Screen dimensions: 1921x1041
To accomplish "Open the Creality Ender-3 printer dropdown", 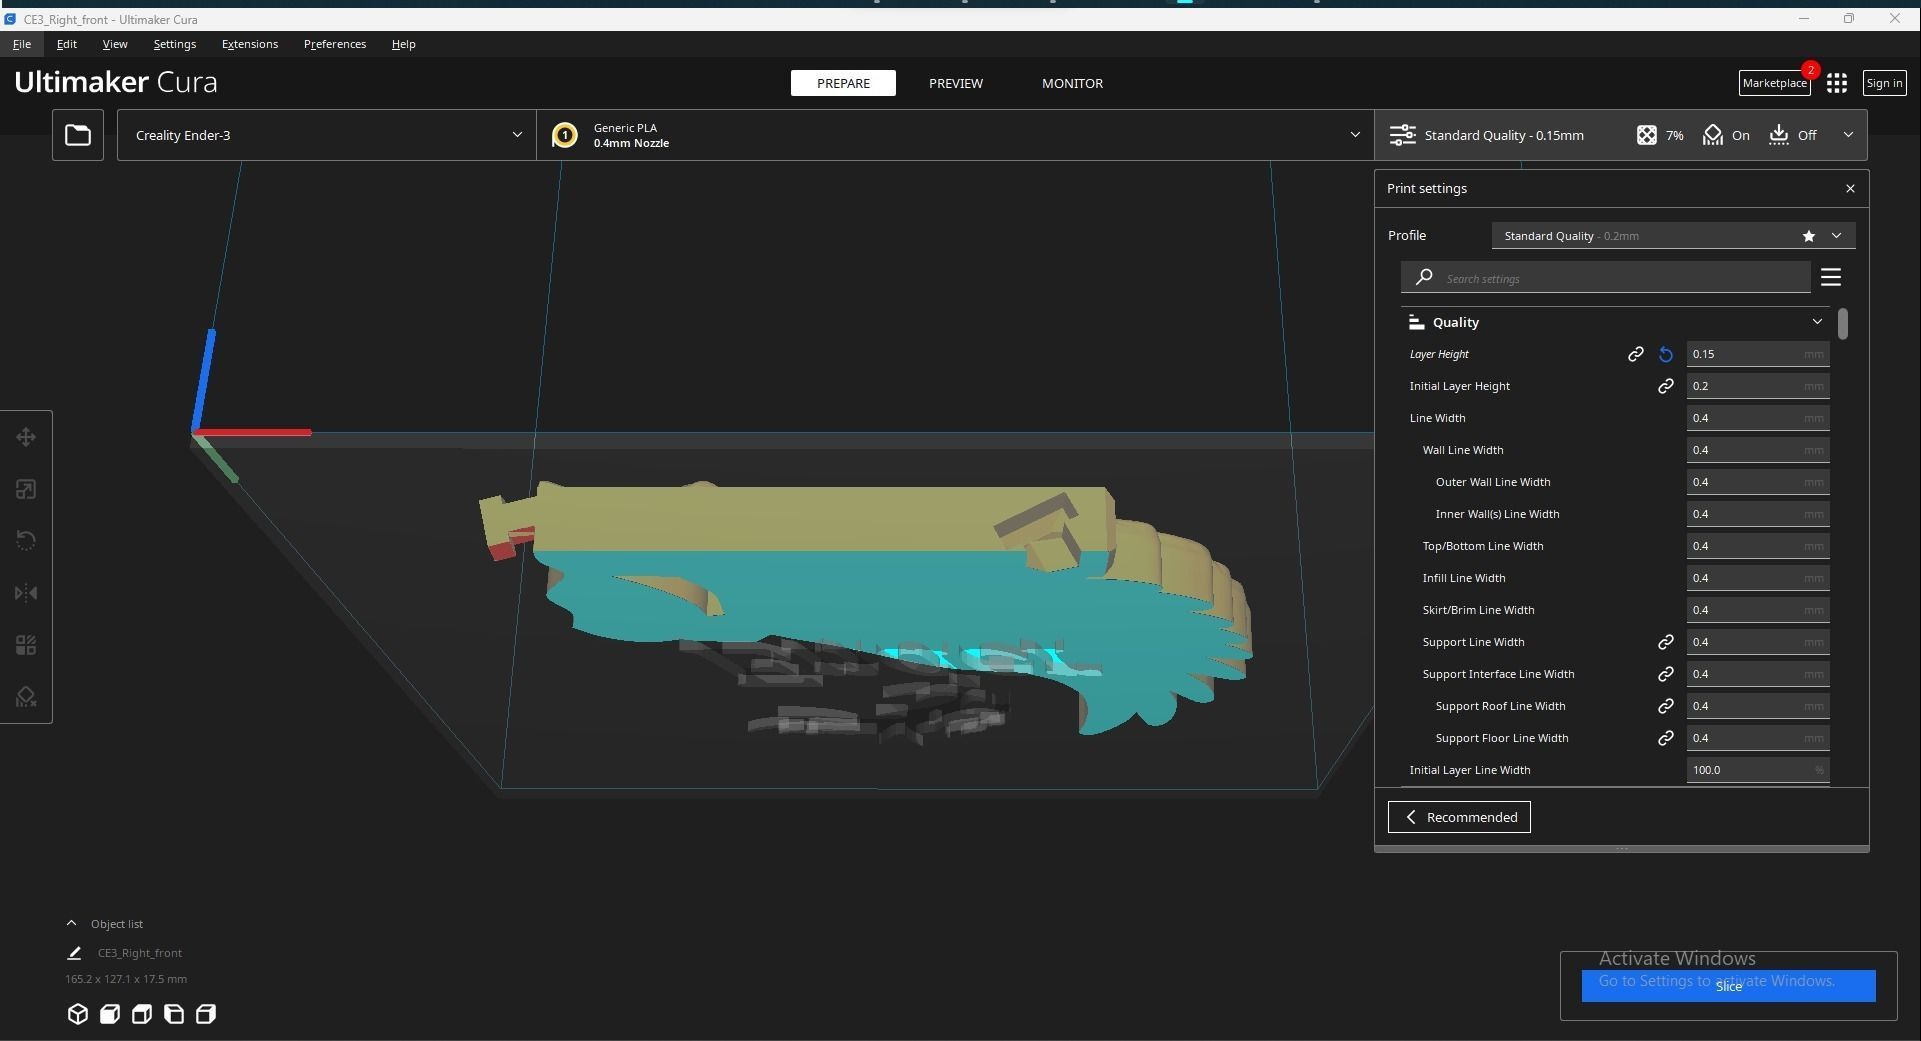I will [x=327, y=135].
